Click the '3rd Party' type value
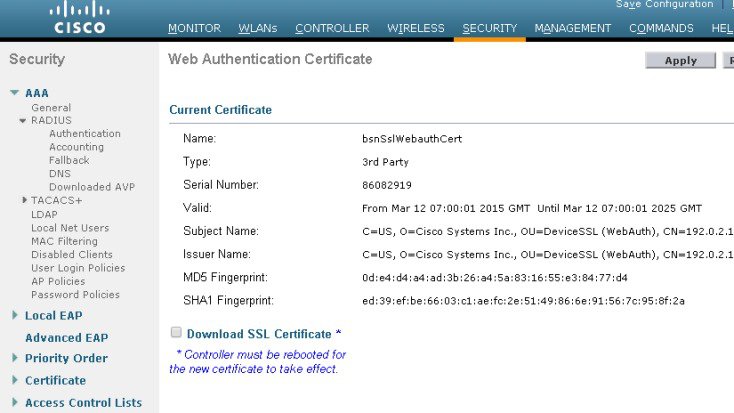 (385, 162)
